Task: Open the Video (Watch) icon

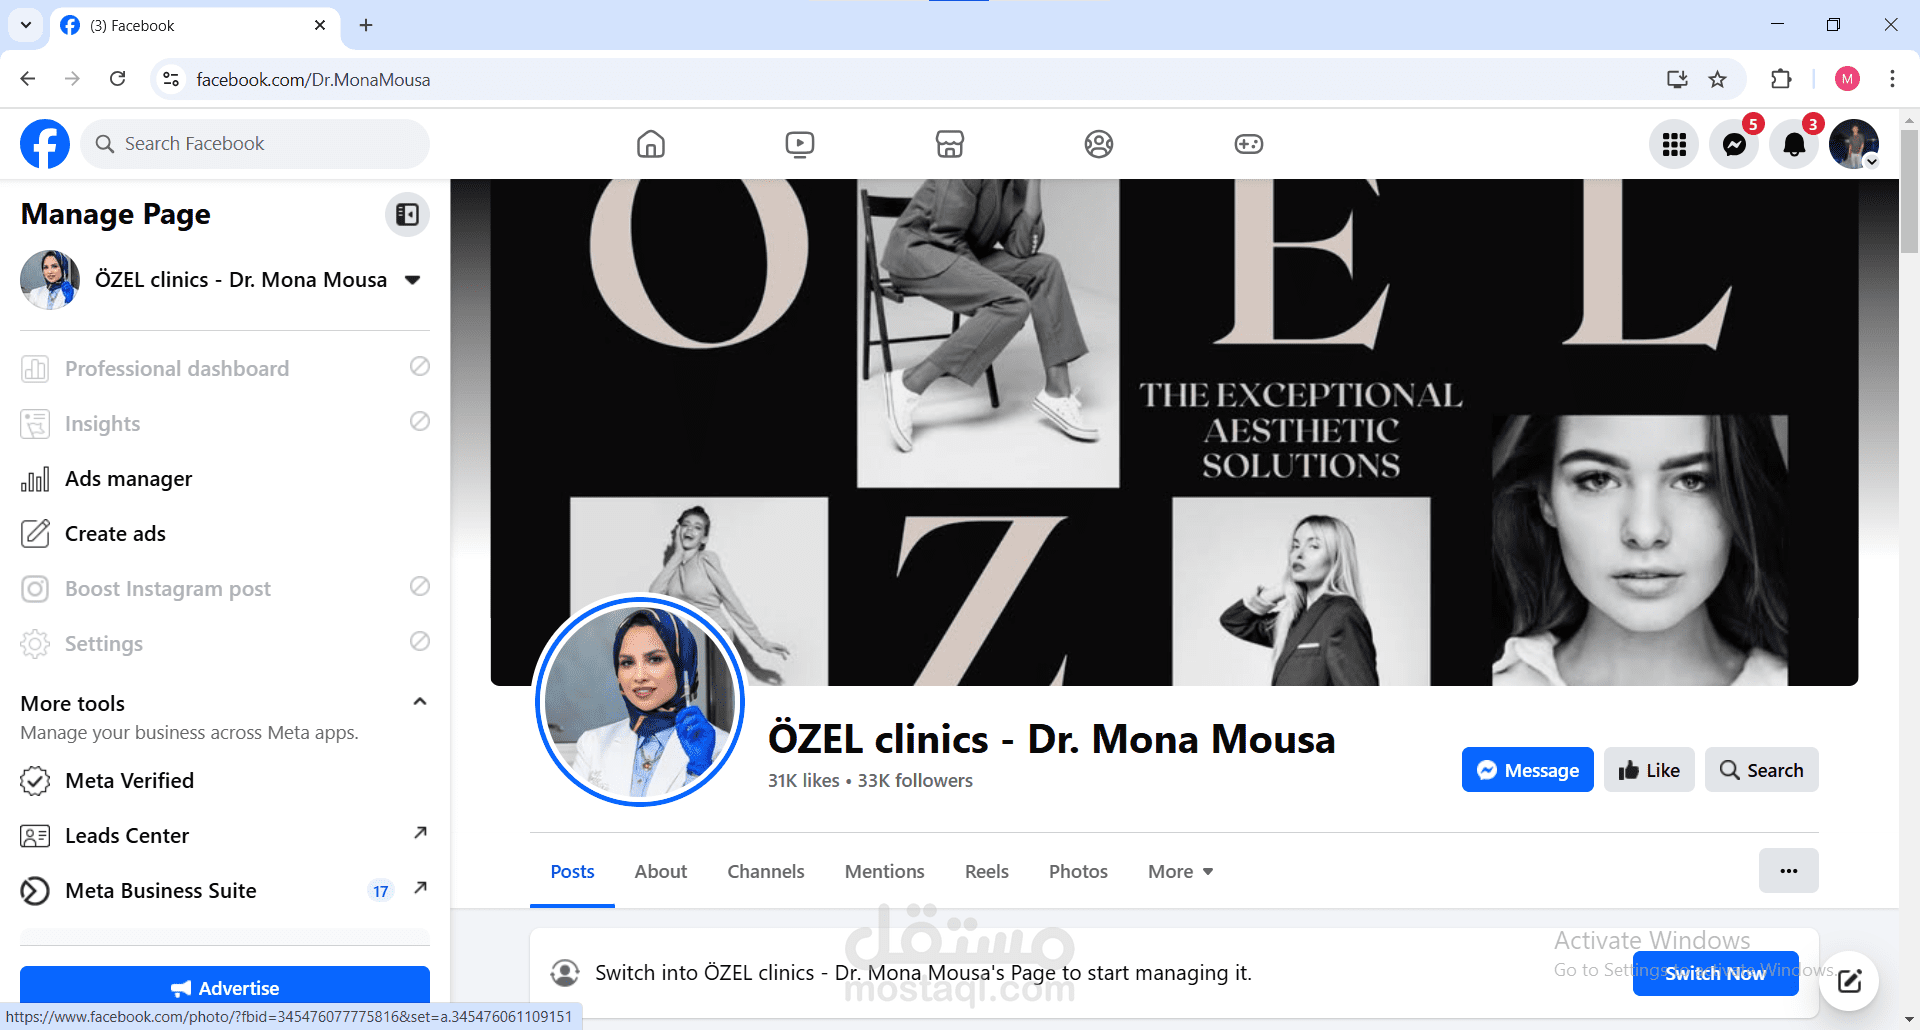Action: (800, 144)
